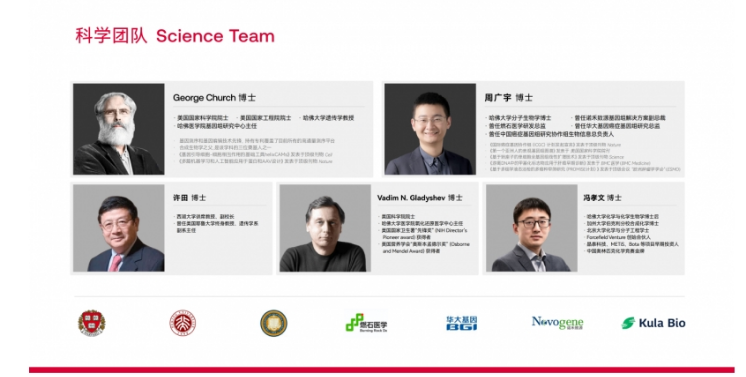The height and width of the screenshot is (377, 746).
Task: Click the name "冯孝文 博士"
Action: coord(603,198)
